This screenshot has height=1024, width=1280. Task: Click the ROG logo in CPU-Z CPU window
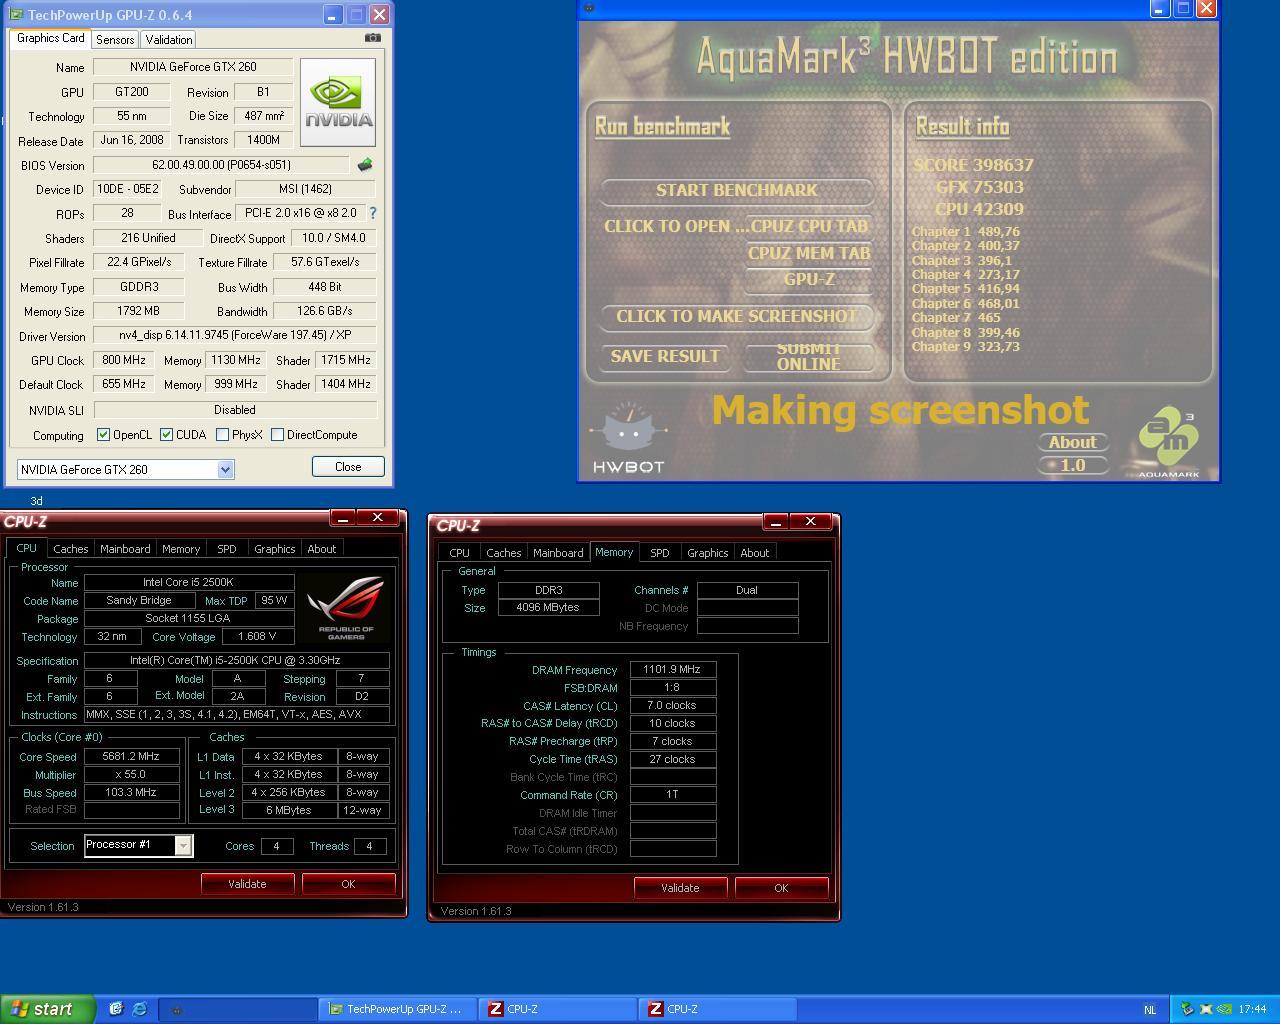pos(345,608)
